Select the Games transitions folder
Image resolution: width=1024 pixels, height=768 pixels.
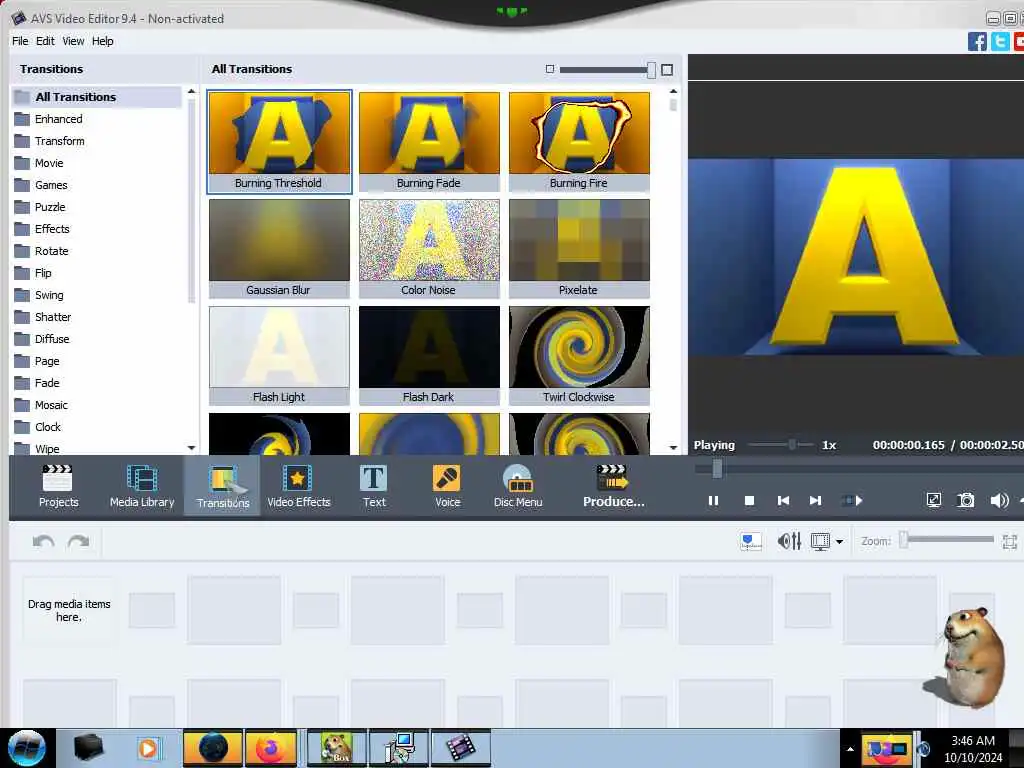coord(97,185)
